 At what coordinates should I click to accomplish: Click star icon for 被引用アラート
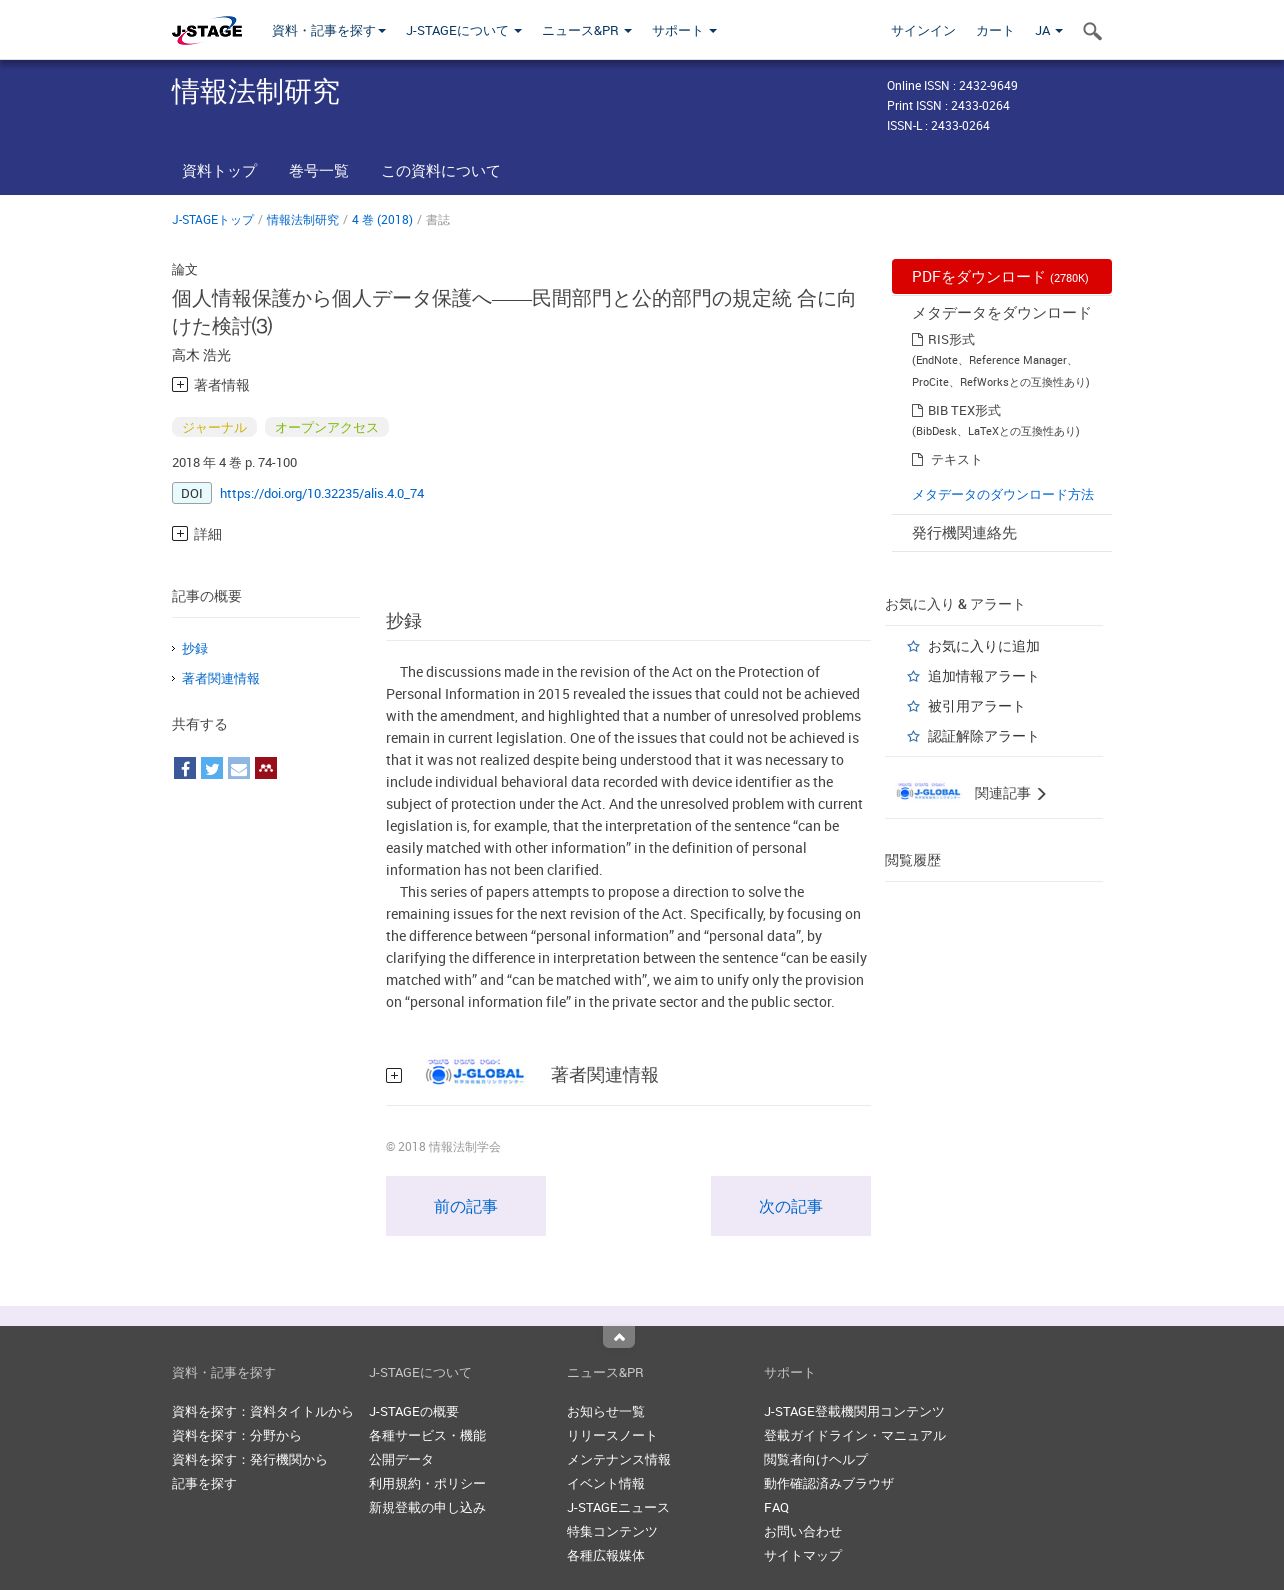click(x=913, y=707)
